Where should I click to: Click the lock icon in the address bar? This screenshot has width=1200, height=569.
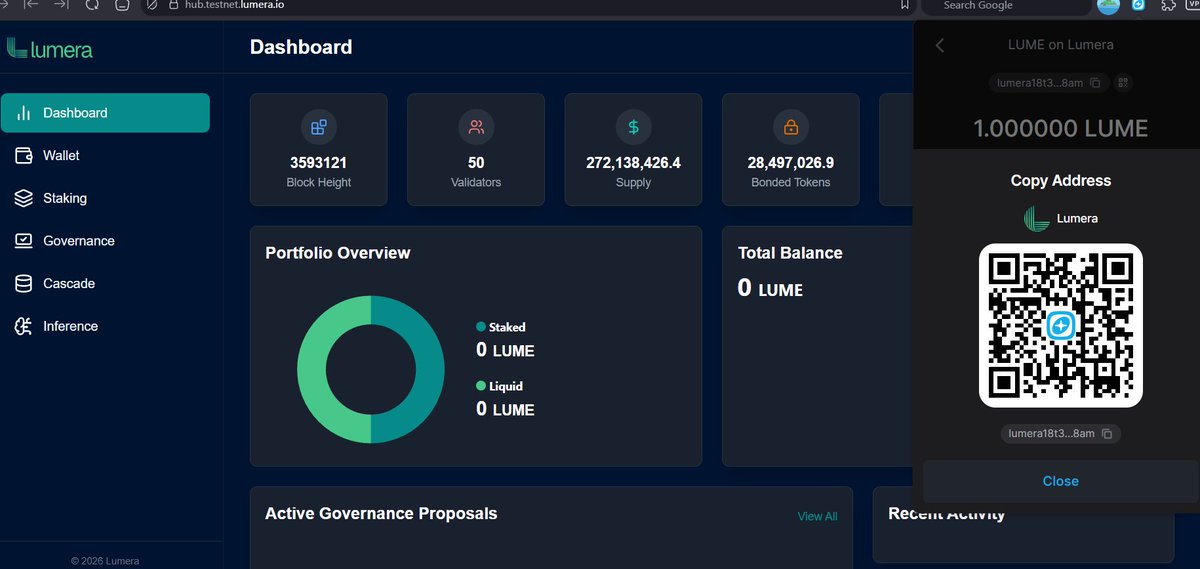point(173,5)
